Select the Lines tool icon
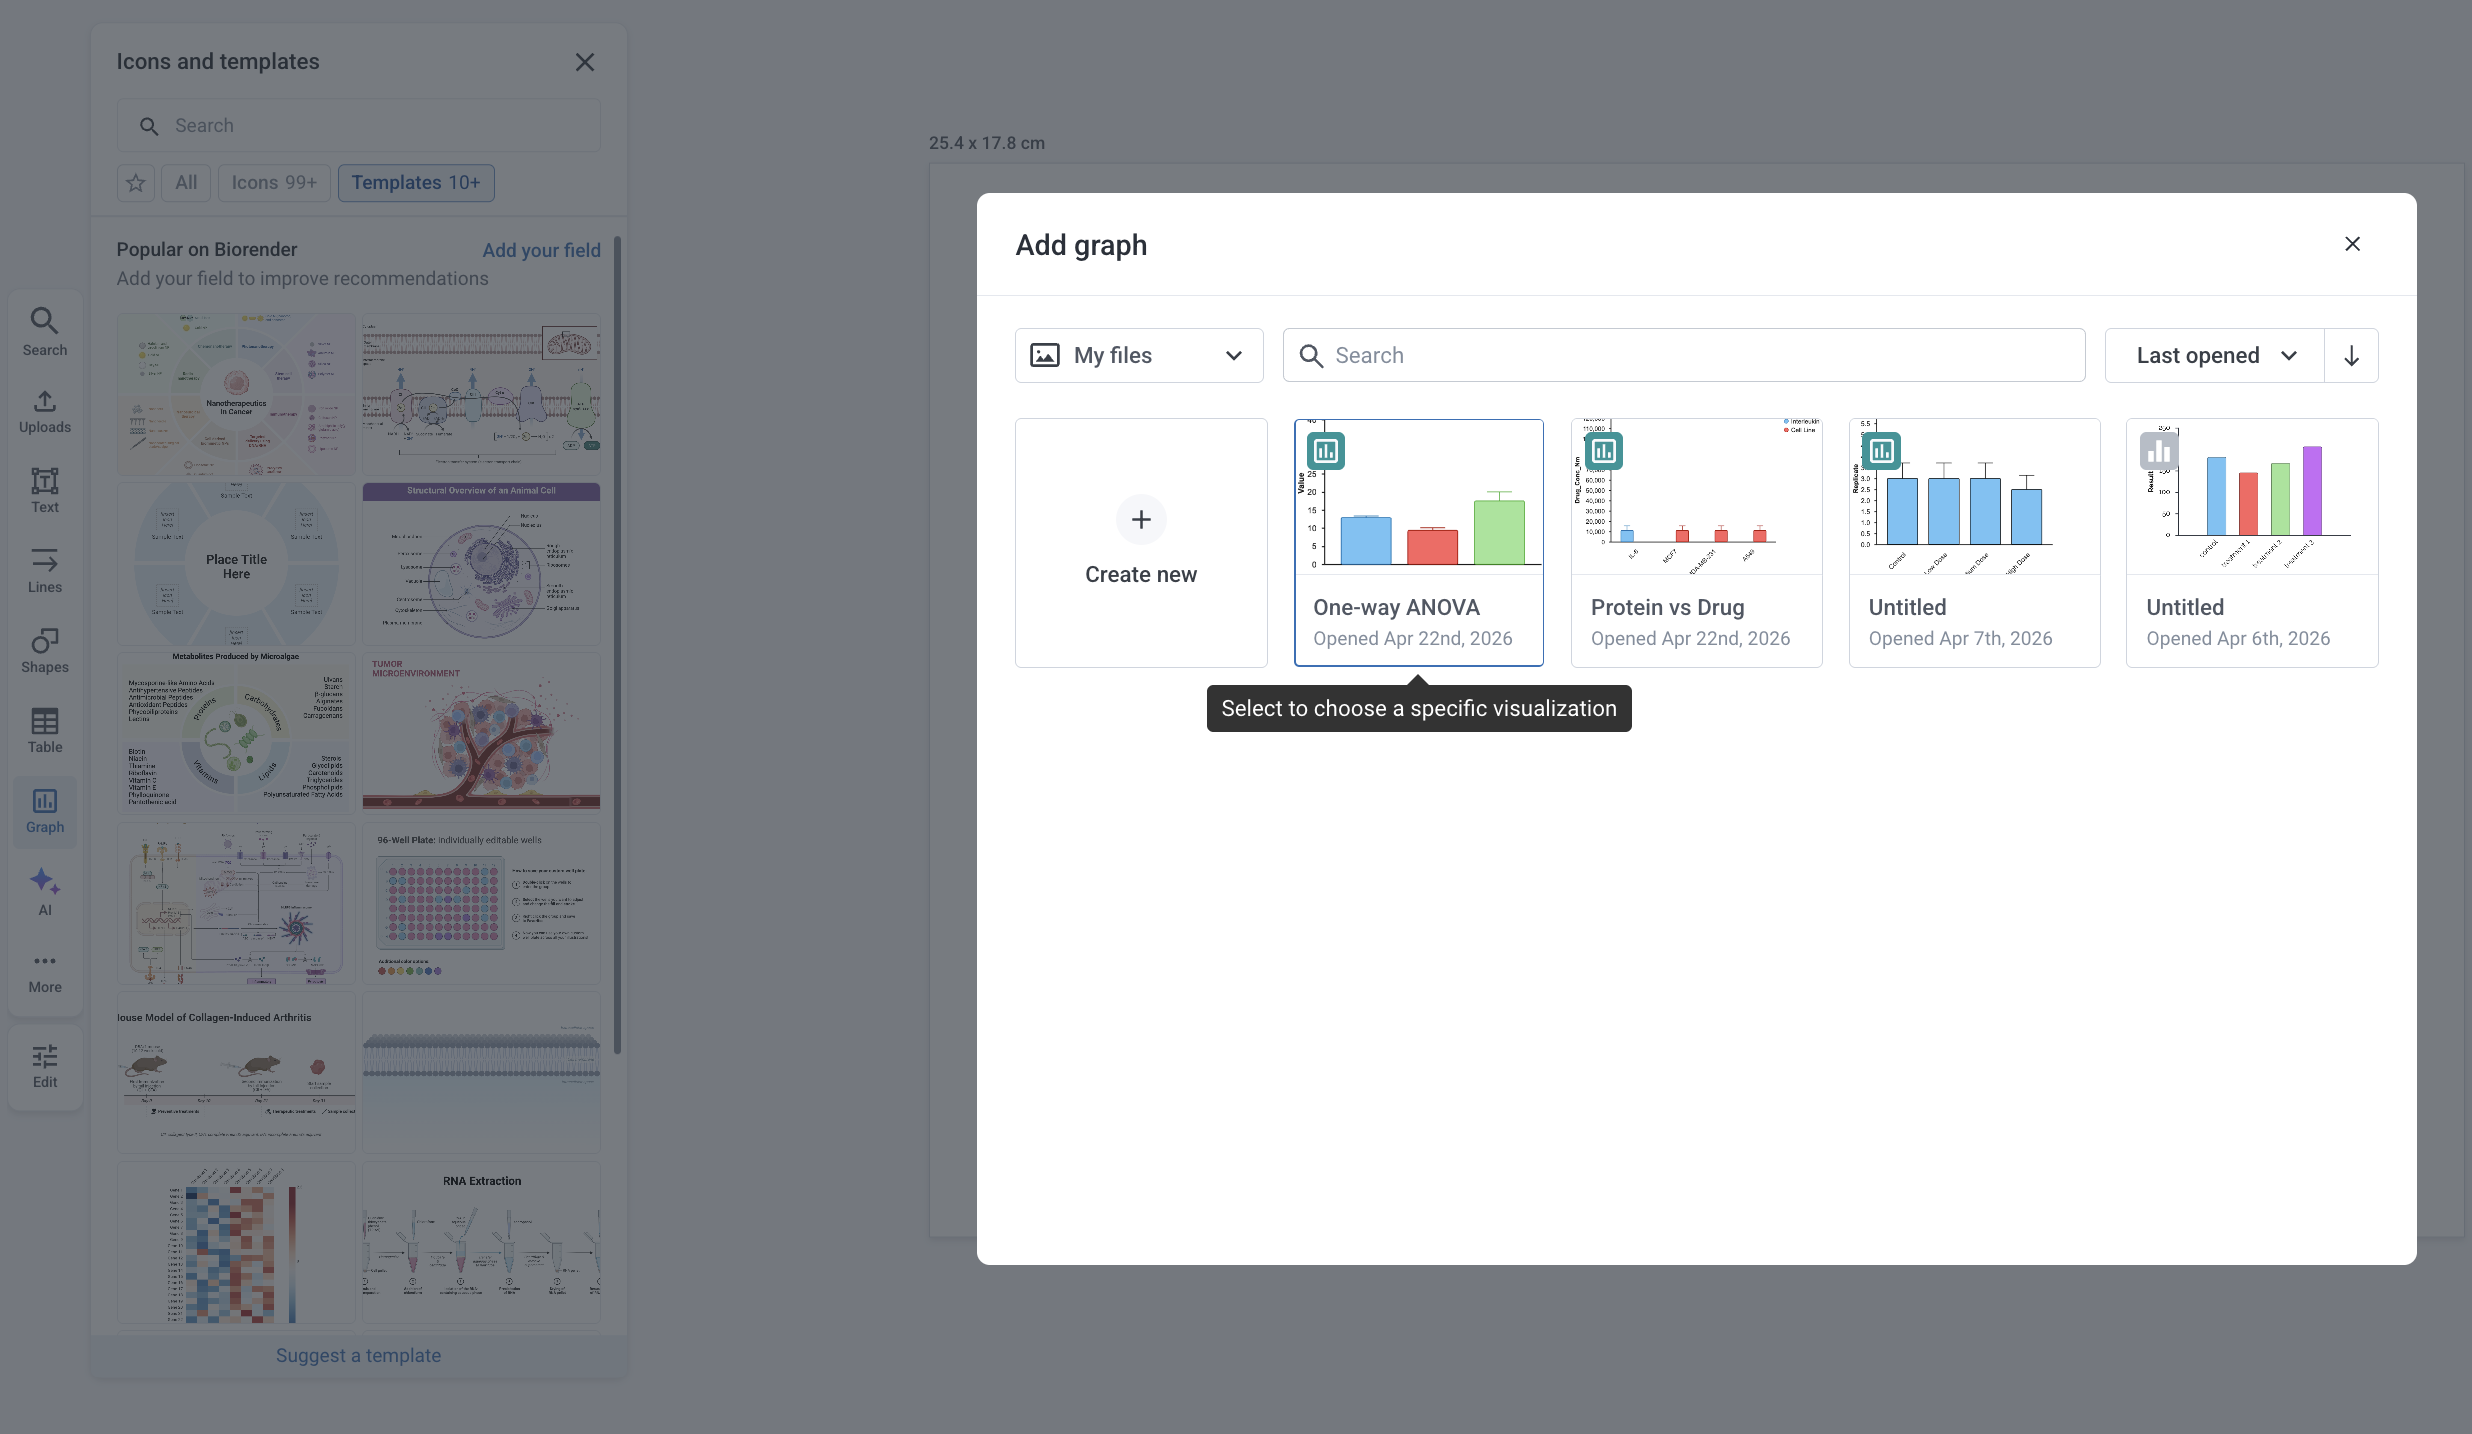This screenshot has width=2472, height=1434. click(x=45, y=571)
